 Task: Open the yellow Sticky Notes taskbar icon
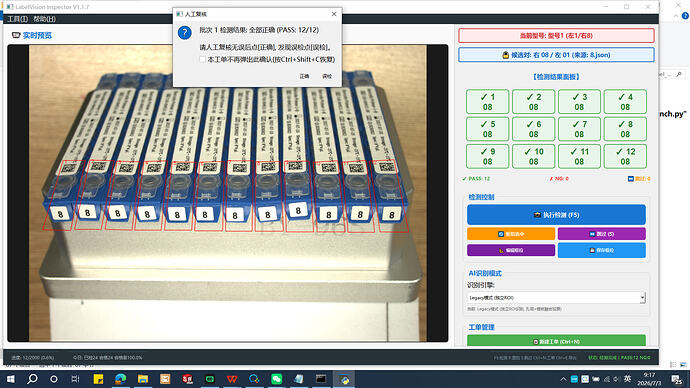point(98,379)
